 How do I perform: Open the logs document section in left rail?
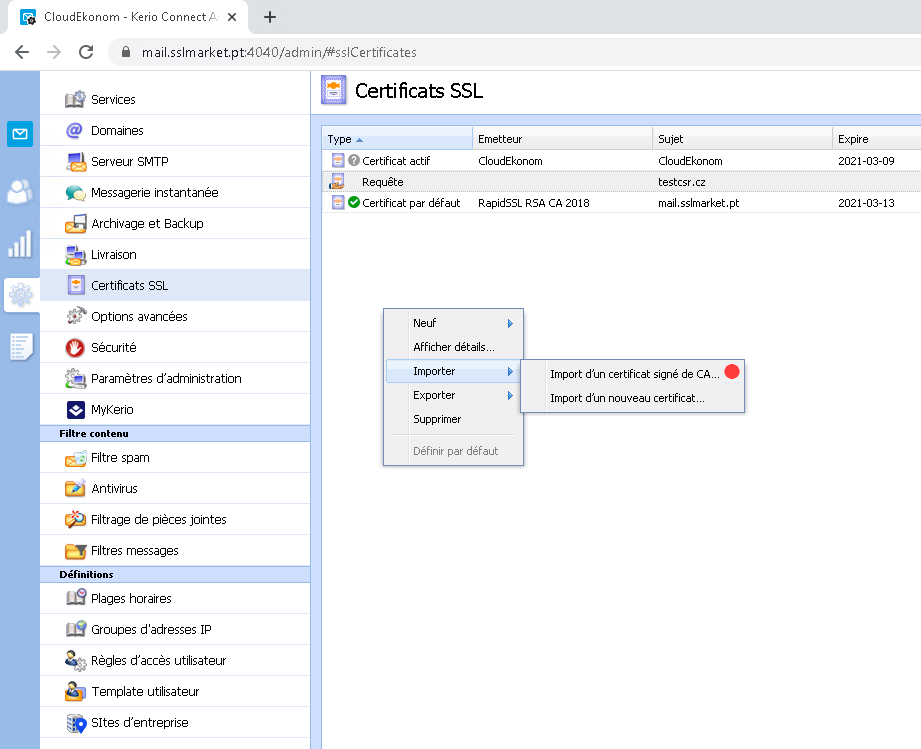point(21,347)
